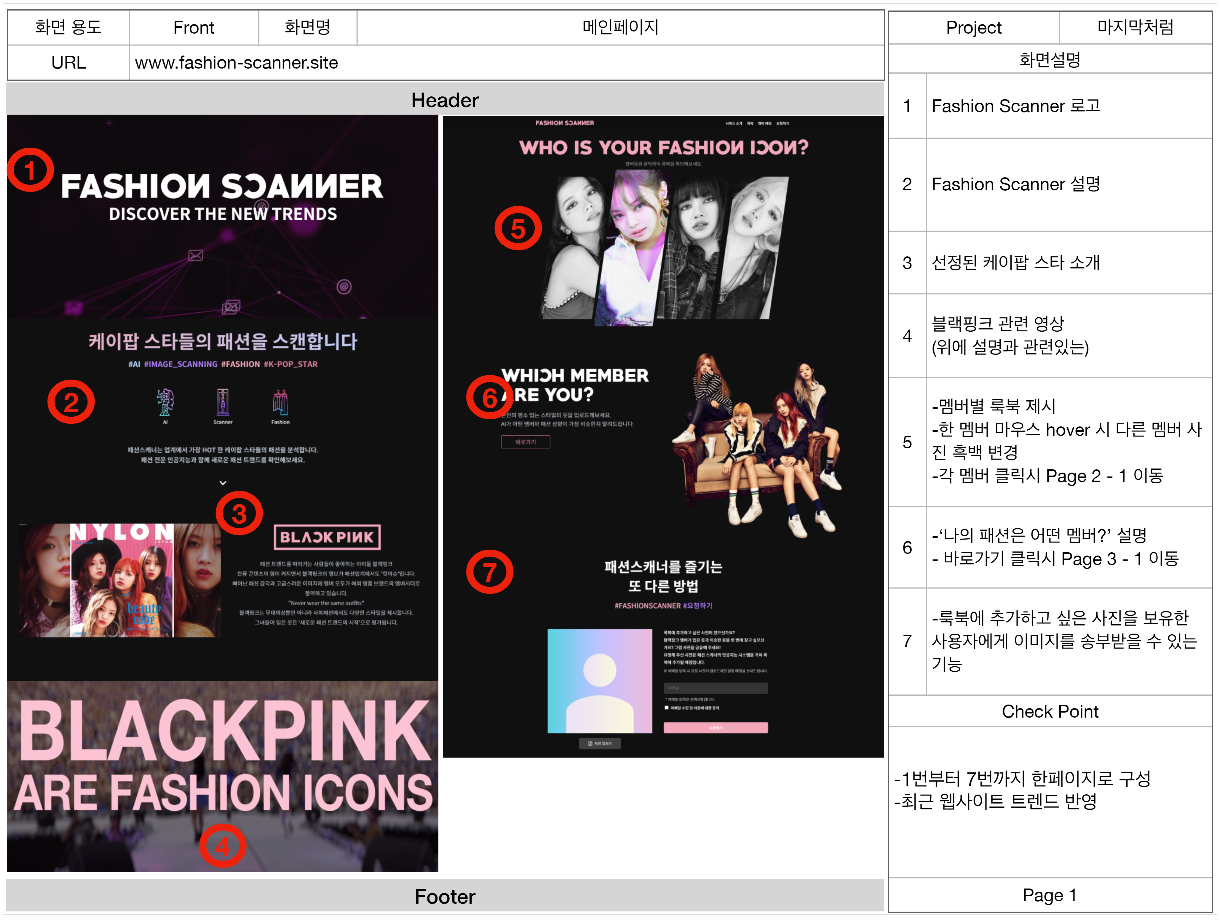Click the Footer bar label
Image resolution: width=1220 pixels, height=920 pixels.
[446, 897]
